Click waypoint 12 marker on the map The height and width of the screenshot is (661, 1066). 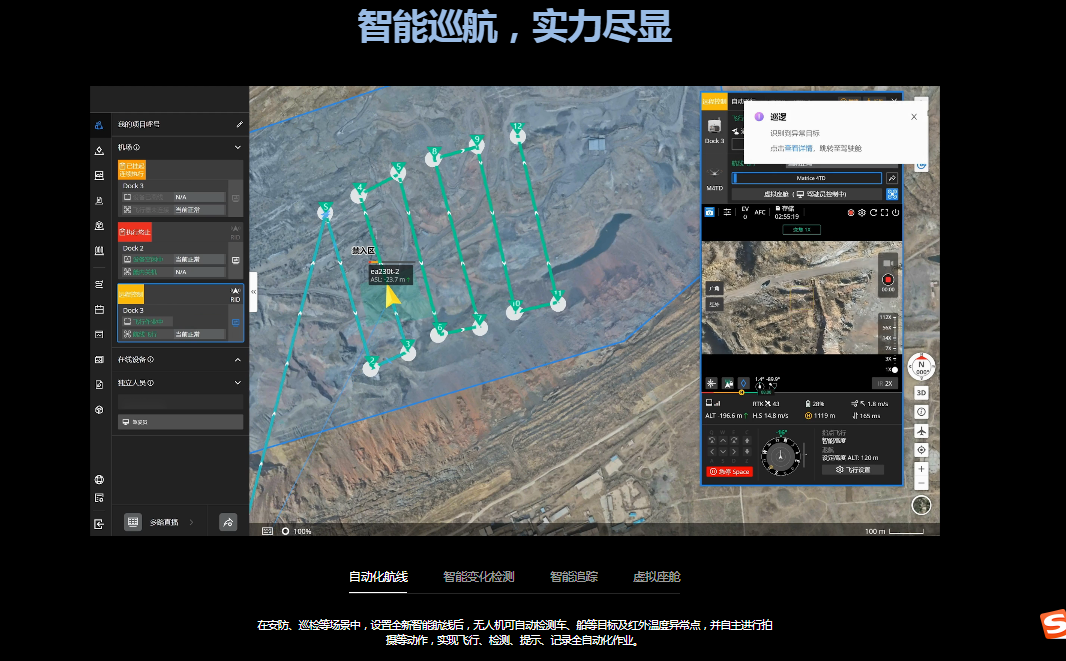click(x=517, y=133)
